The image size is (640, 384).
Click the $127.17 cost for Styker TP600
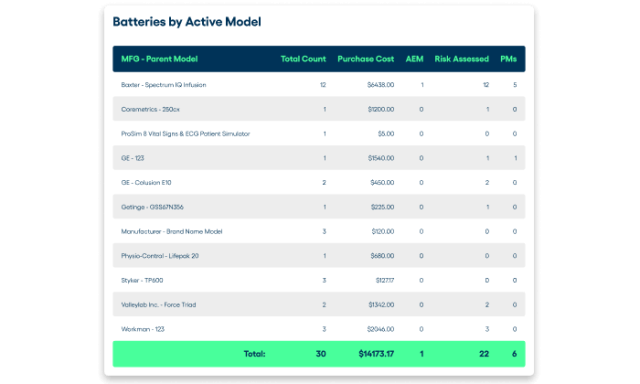(385, 280)
